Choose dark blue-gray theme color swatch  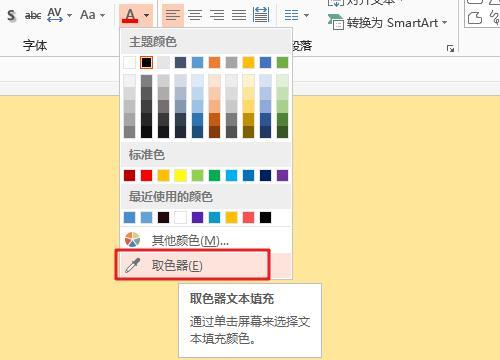[180, 62]
